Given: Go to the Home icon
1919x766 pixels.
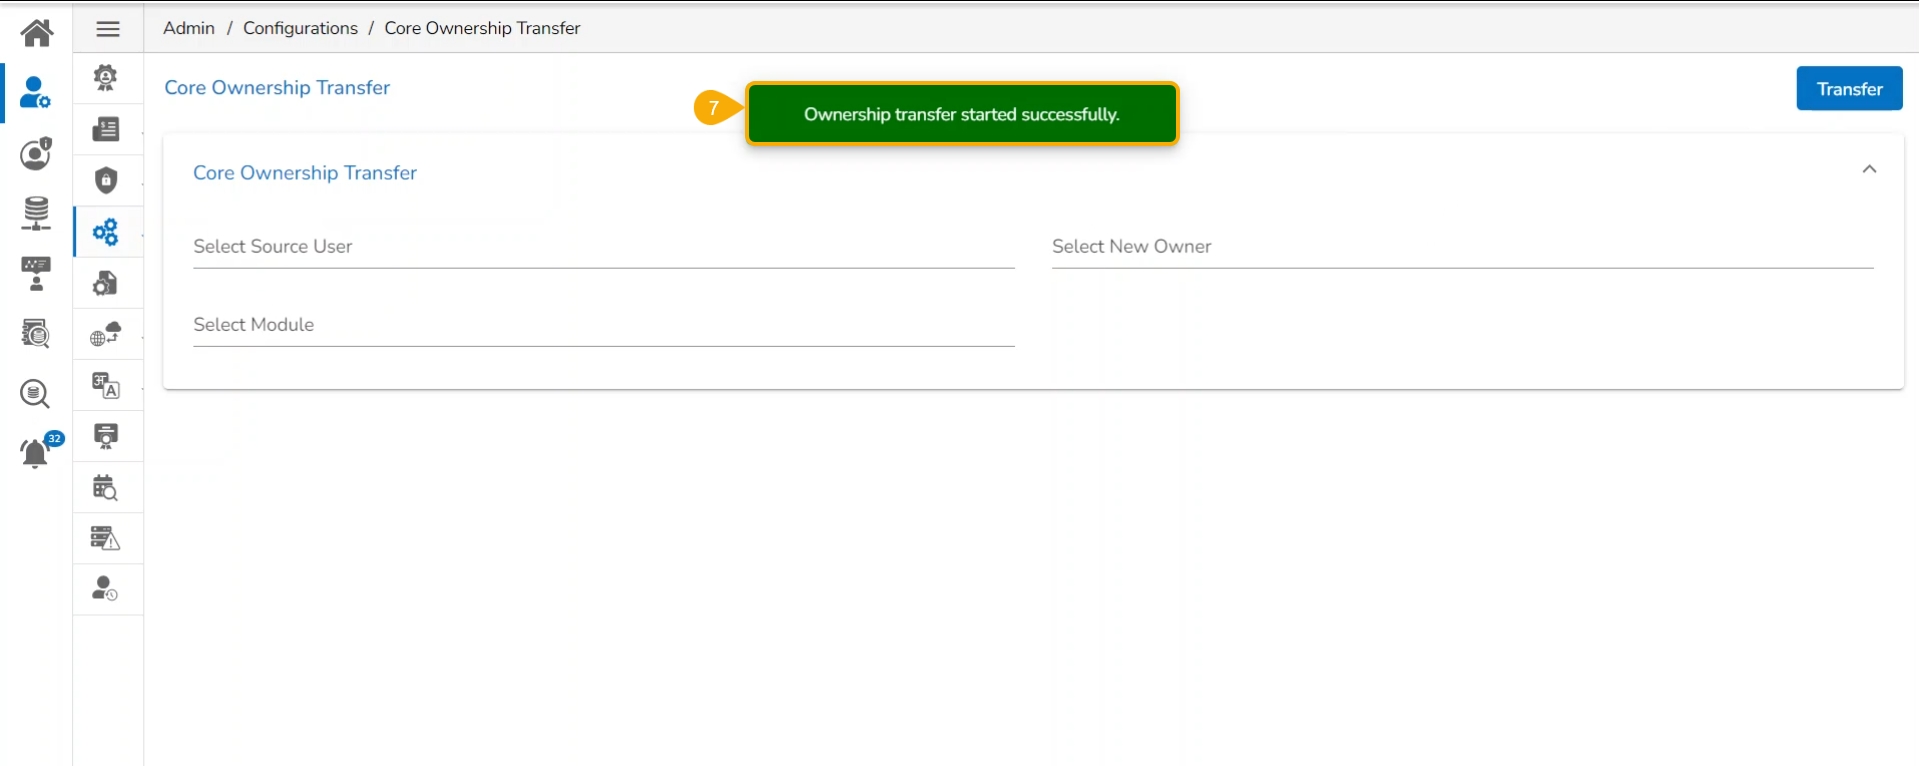Looking at the screenshot, I should (37, 32).
